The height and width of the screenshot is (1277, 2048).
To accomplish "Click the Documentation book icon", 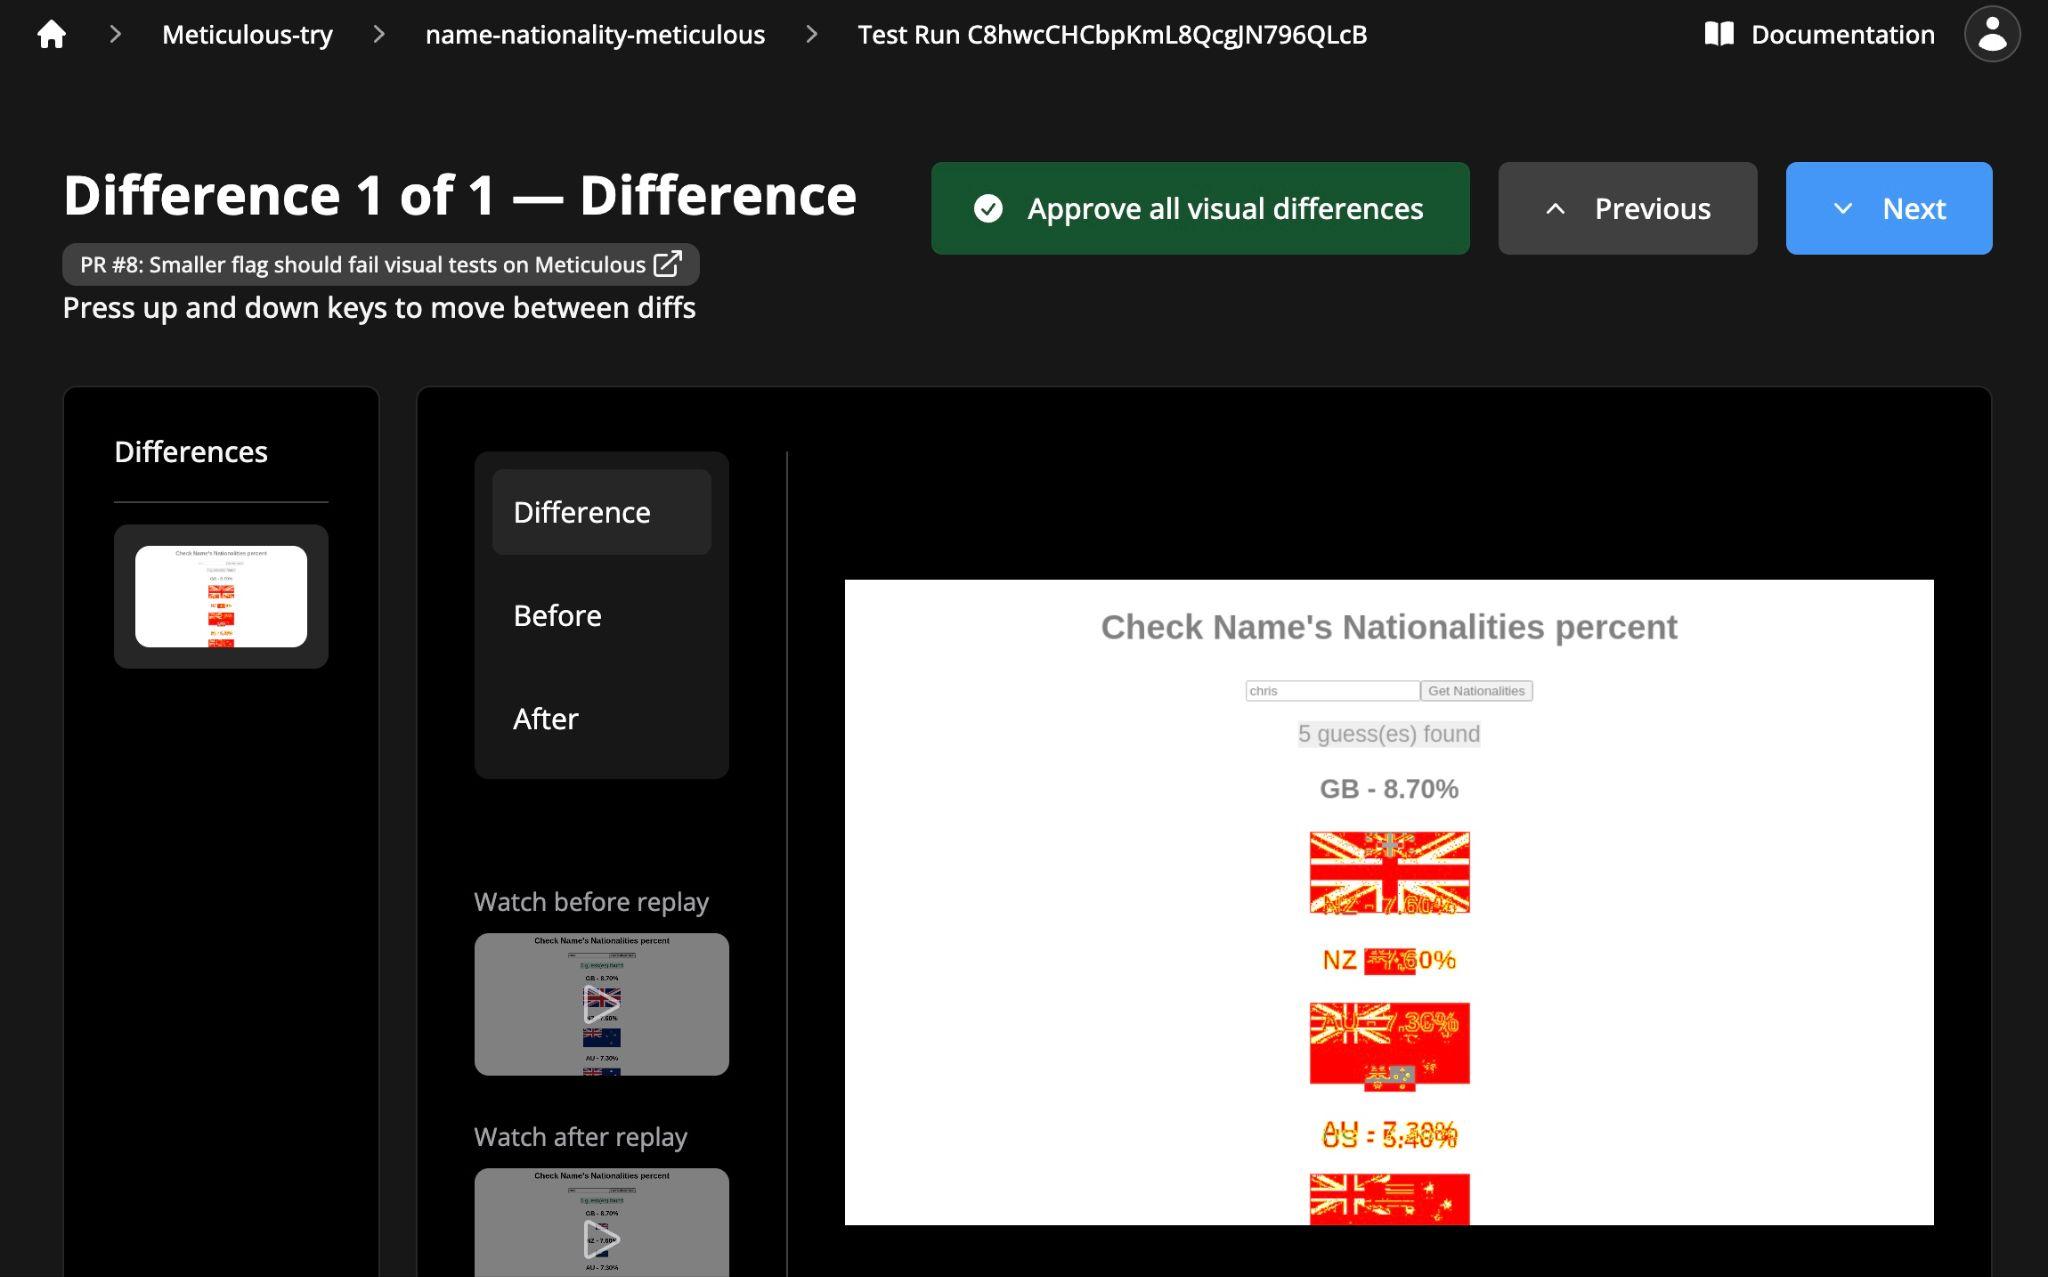I will click(1718, 35).
